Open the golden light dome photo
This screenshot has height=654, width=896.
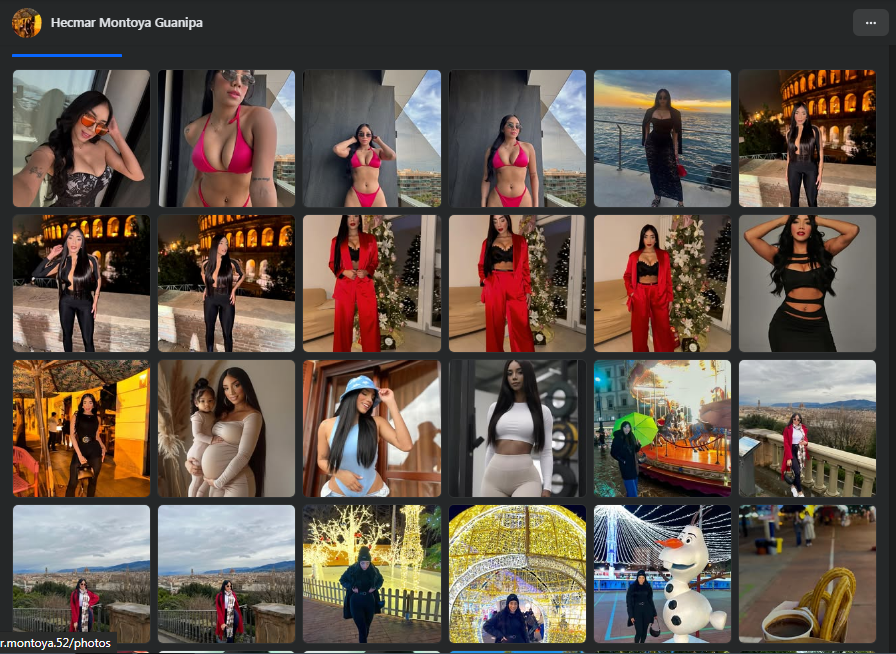[517, 573]
